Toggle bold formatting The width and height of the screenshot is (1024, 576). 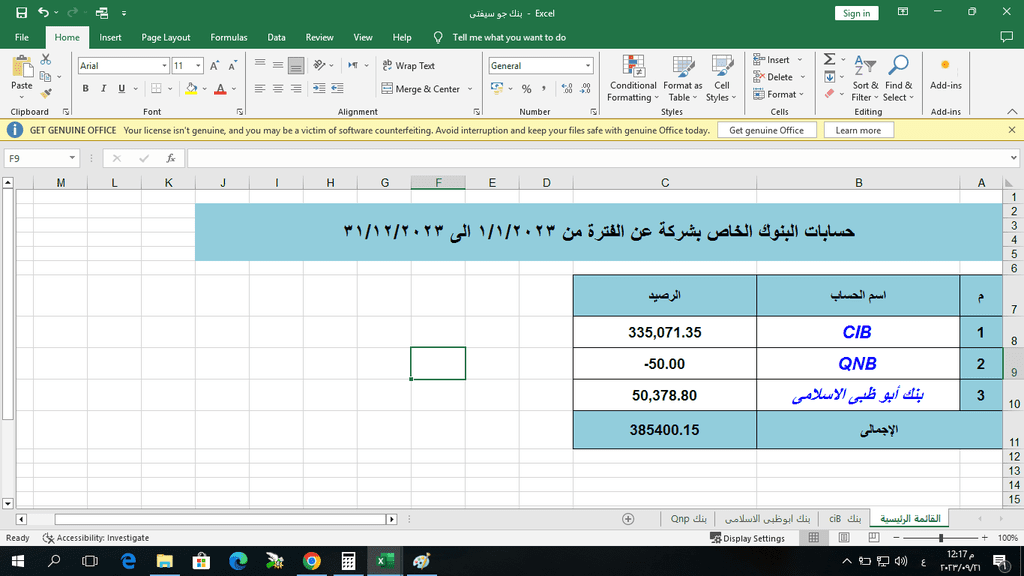pos(86,88)
